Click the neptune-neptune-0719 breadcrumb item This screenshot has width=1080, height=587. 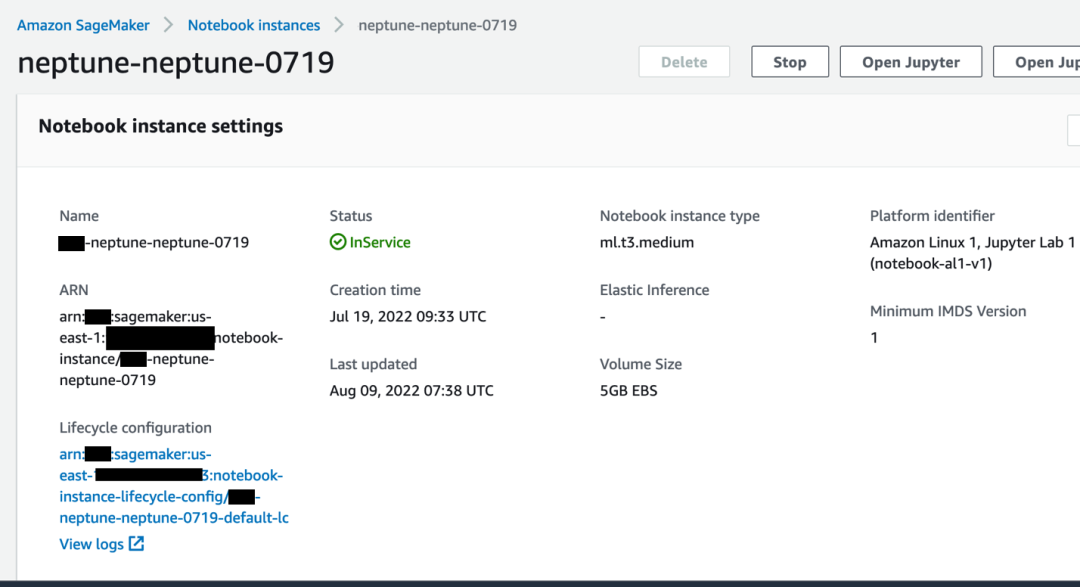point(437,25)
